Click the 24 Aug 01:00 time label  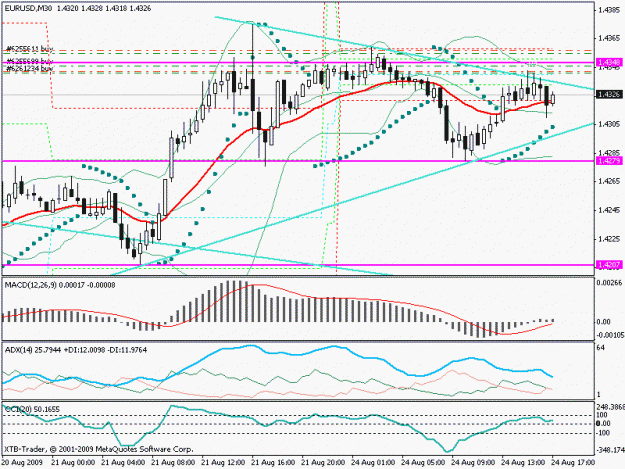pos(373,463)
